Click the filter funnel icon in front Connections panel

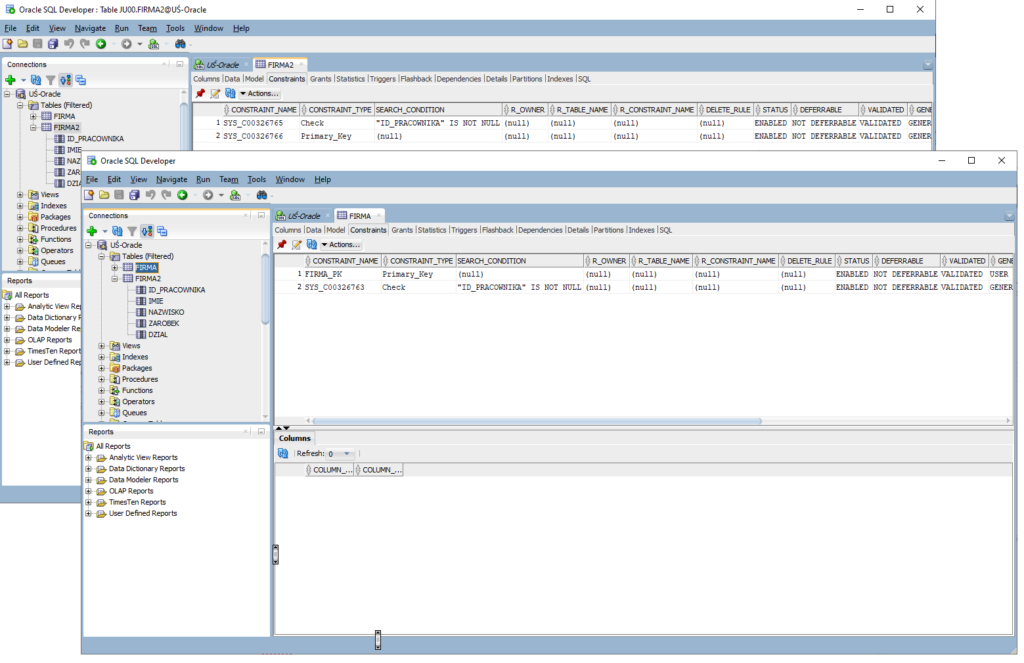(131, 231)
